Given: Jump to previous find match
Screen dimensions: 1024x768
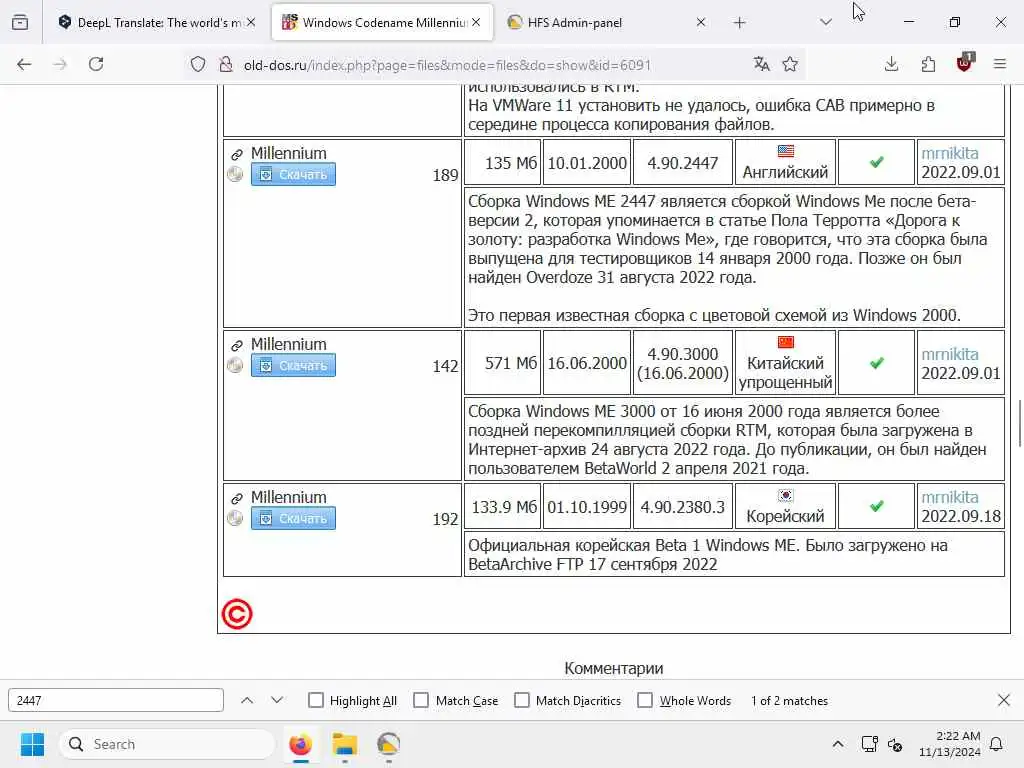Looking at the screenshot, I should tap(247, 700).
